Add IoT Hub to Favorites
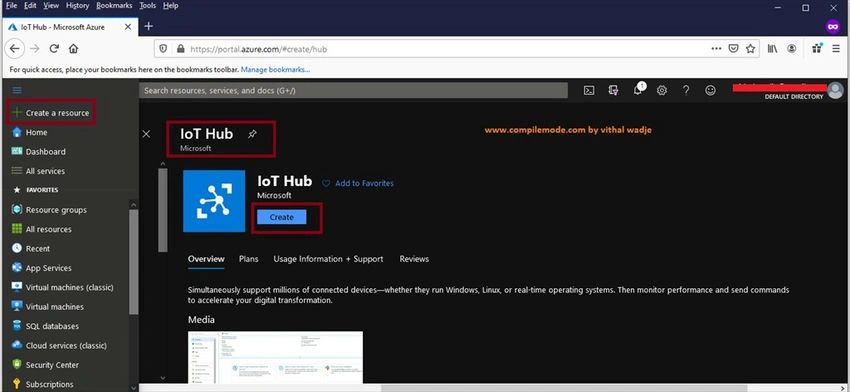The width and height of the screenshot is (850, 392). tap(358, 184)
